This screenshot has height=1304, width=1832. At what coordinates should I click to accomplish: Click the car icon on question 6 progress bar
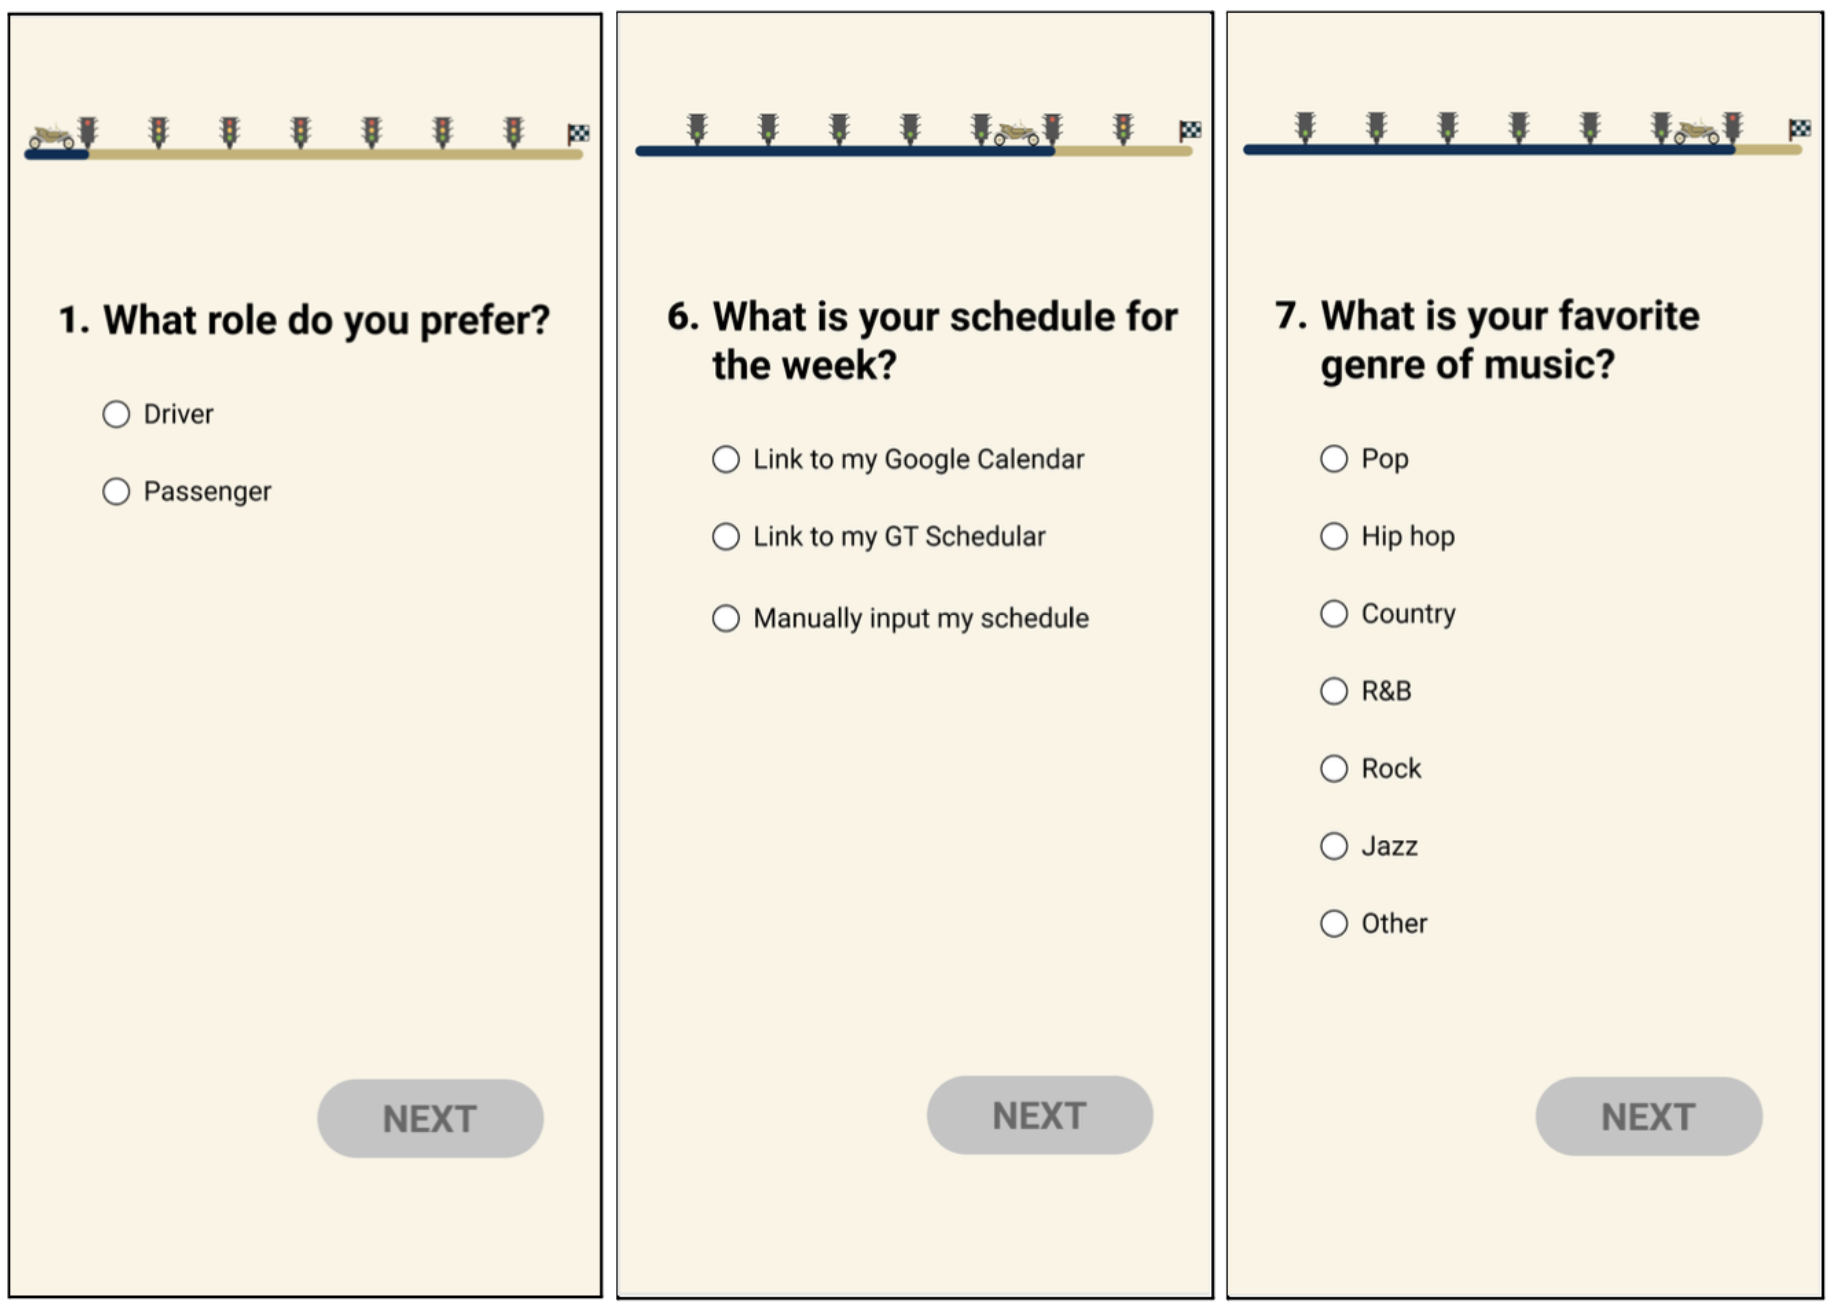1017,133
